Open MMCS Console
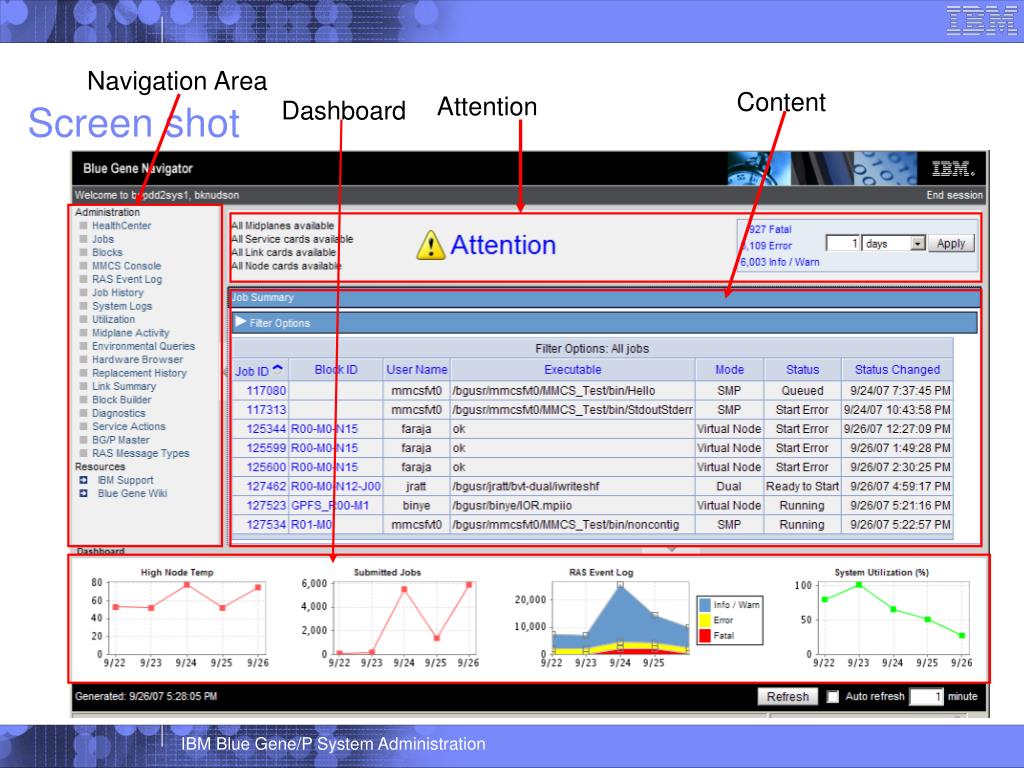Image resolution: width=1024 pixels, height=768 pixels. (126, 266)
